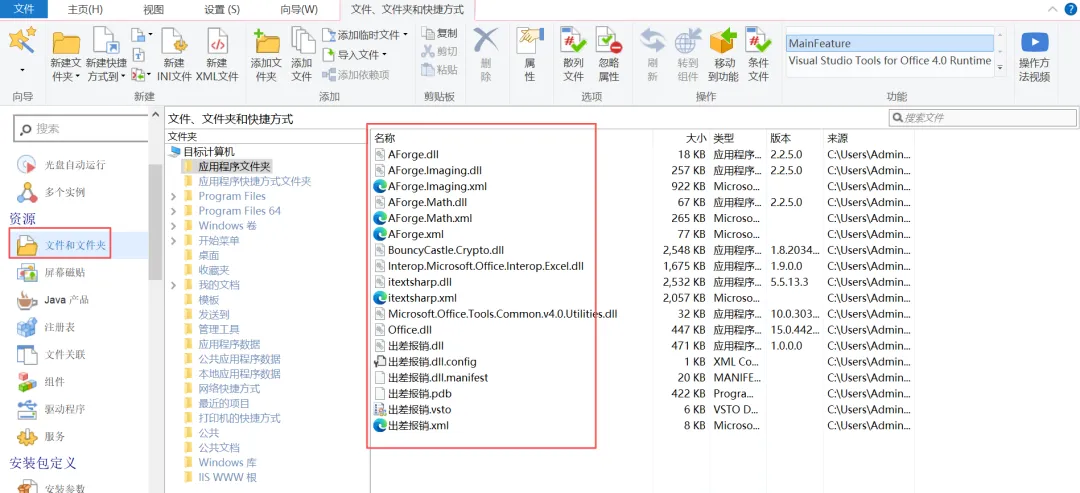Click the left sidebar 搜索 search box

81,129
